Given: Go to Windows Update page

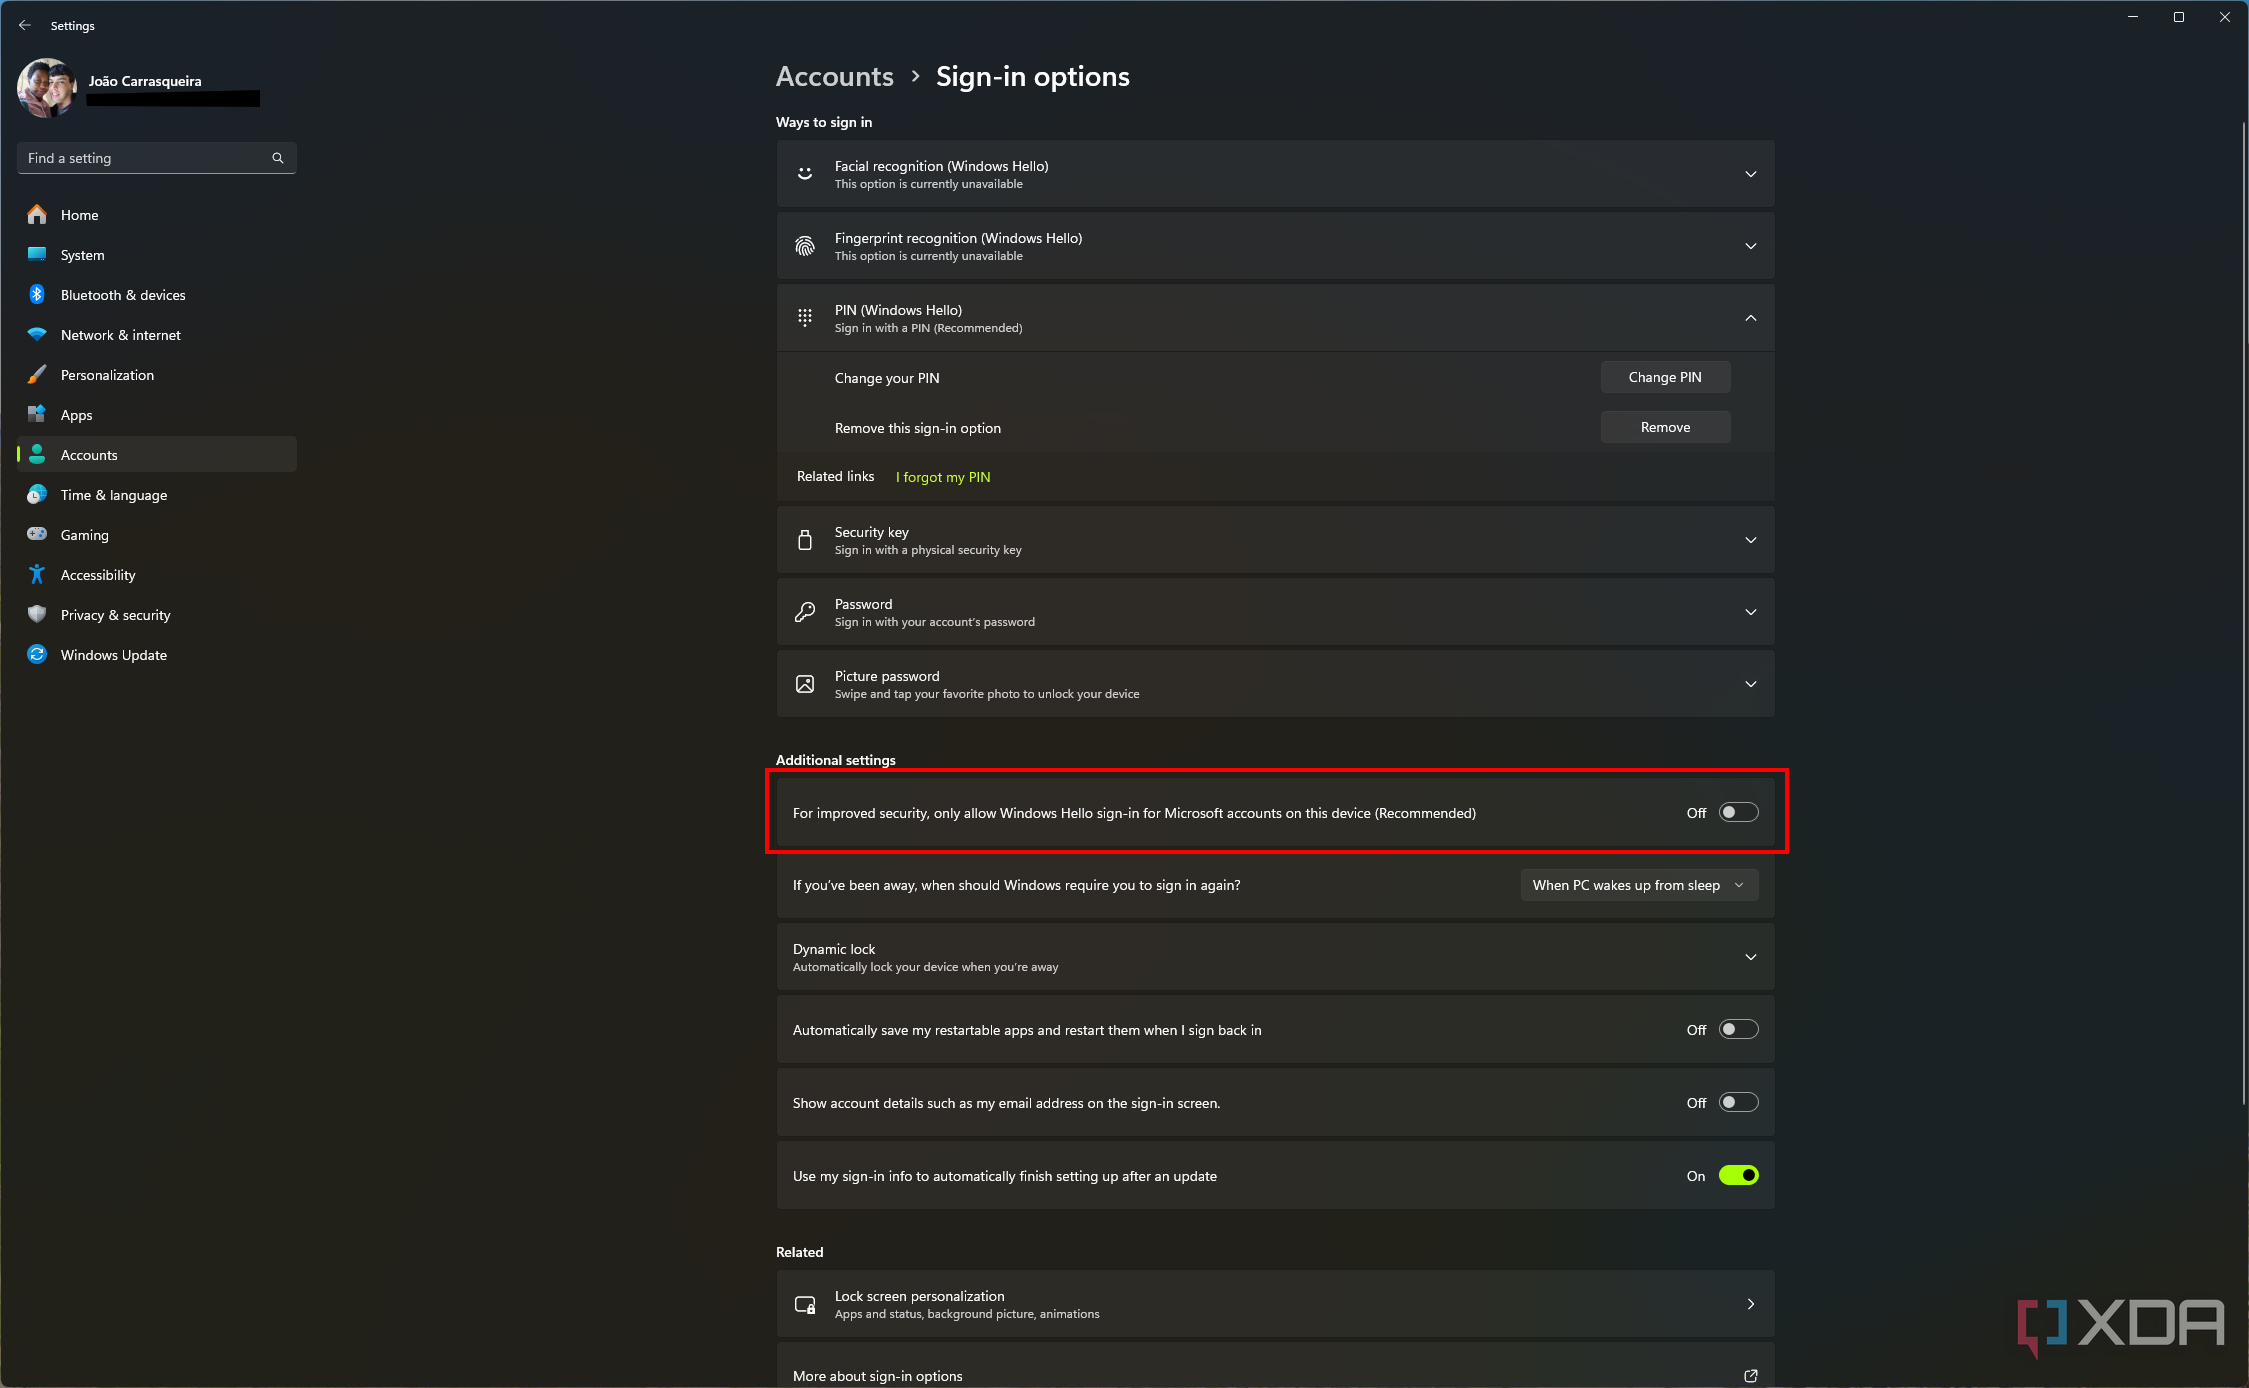Looking at the screenshot, I should click(x=157, y=654).
